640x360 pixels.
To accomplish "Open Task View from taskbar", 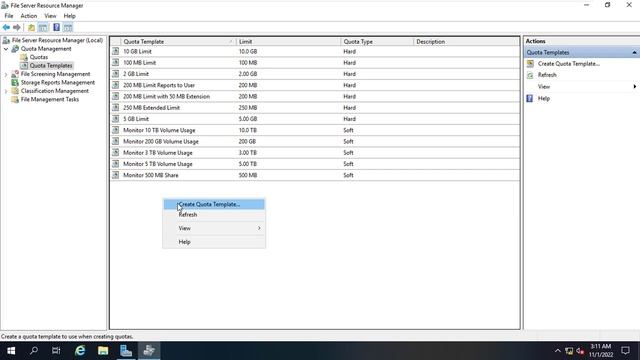I will click(x=56, y=351).
